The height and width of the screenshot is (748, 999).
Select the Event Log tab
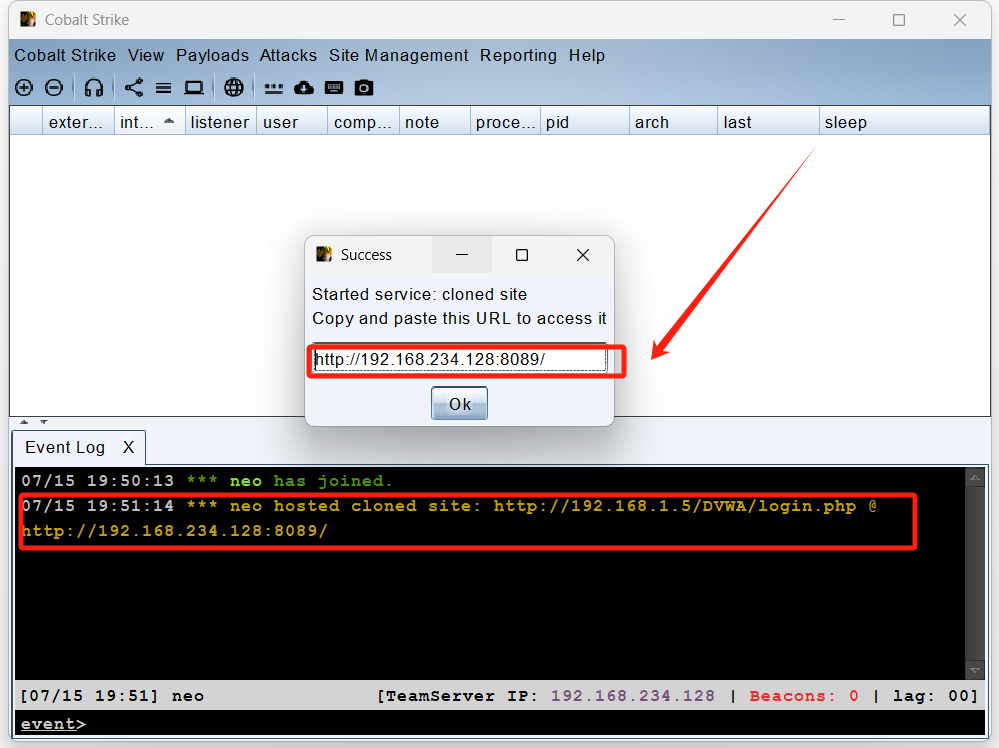tap(65, 447)
